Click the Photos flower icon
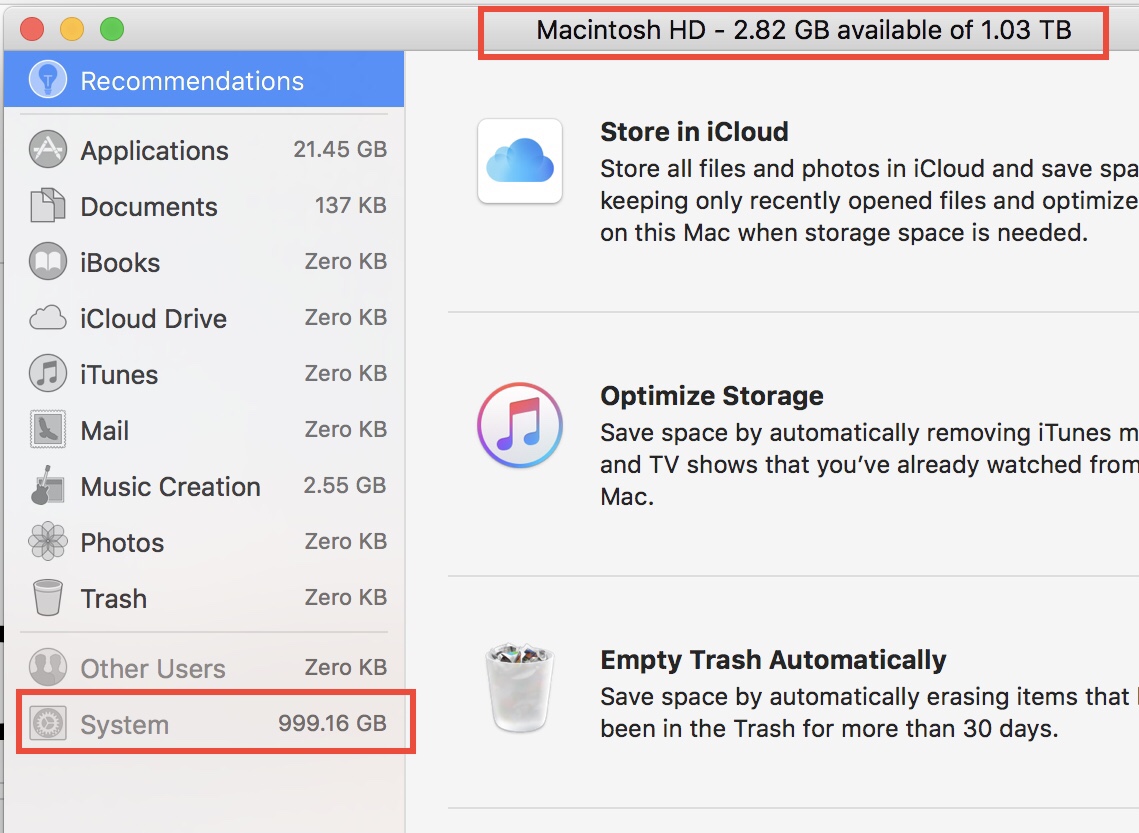The width and height of the screenshot is (1139, 833). click(x=48, y=541)
